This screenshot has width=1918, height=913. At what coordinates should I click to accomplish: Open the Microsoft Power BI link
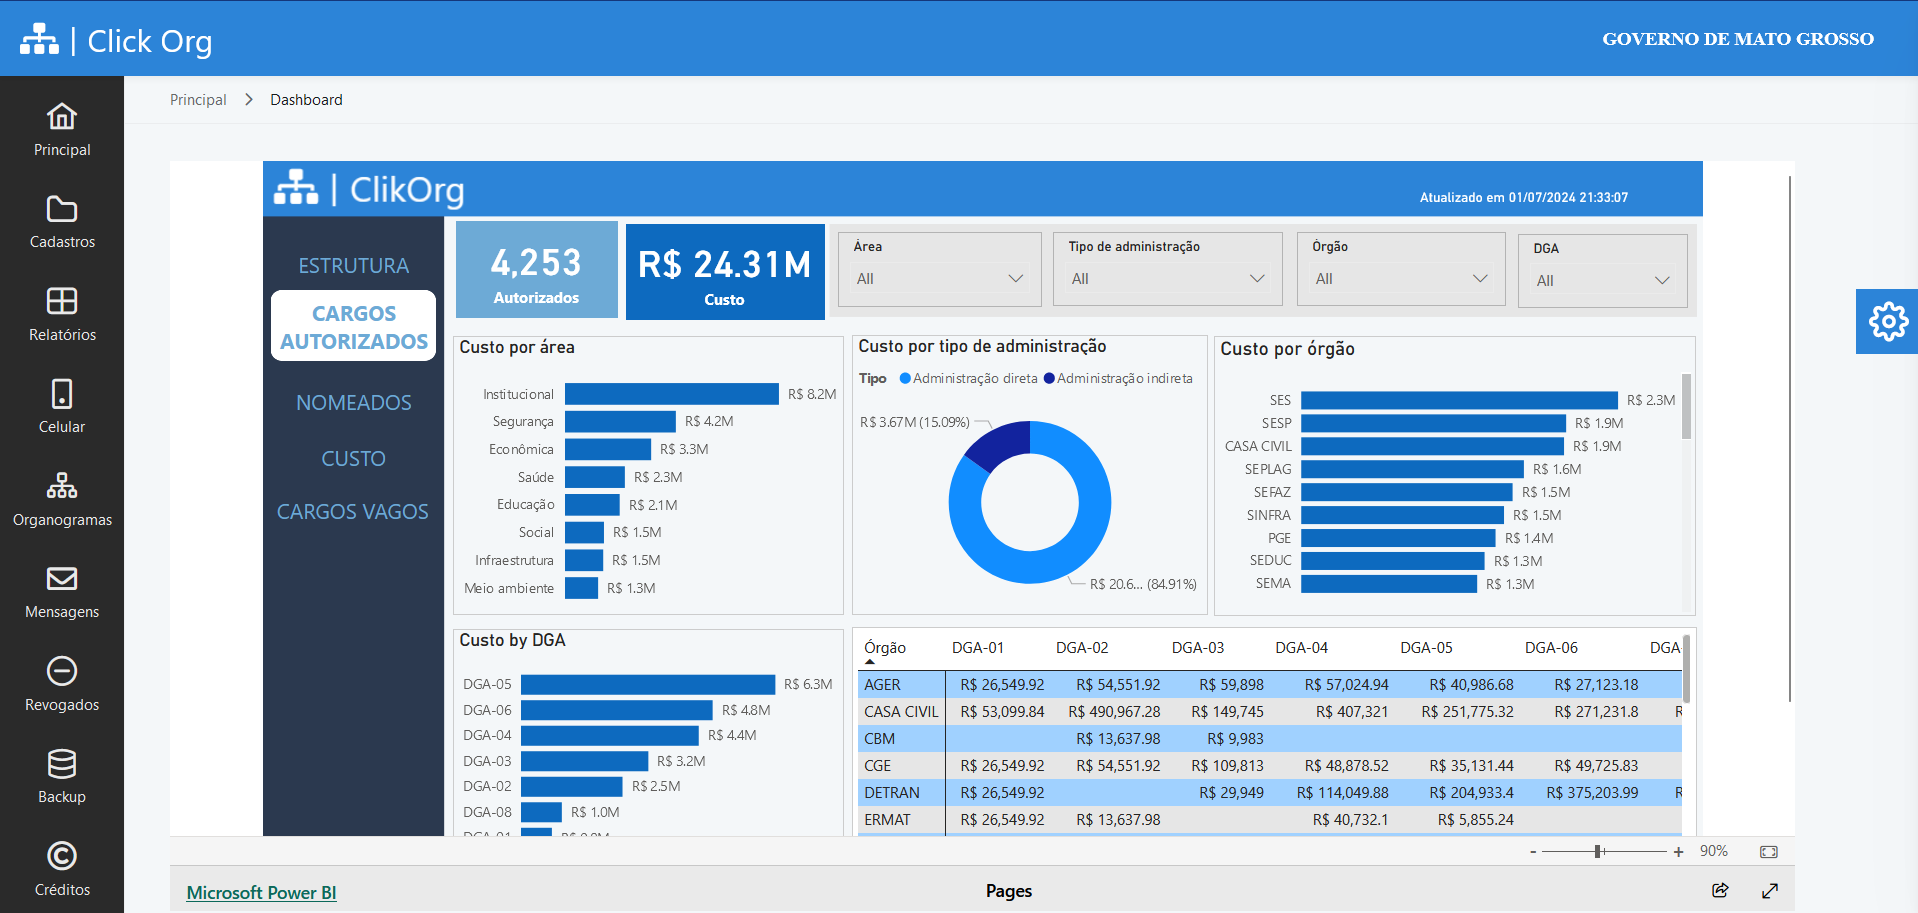(261, 893)
